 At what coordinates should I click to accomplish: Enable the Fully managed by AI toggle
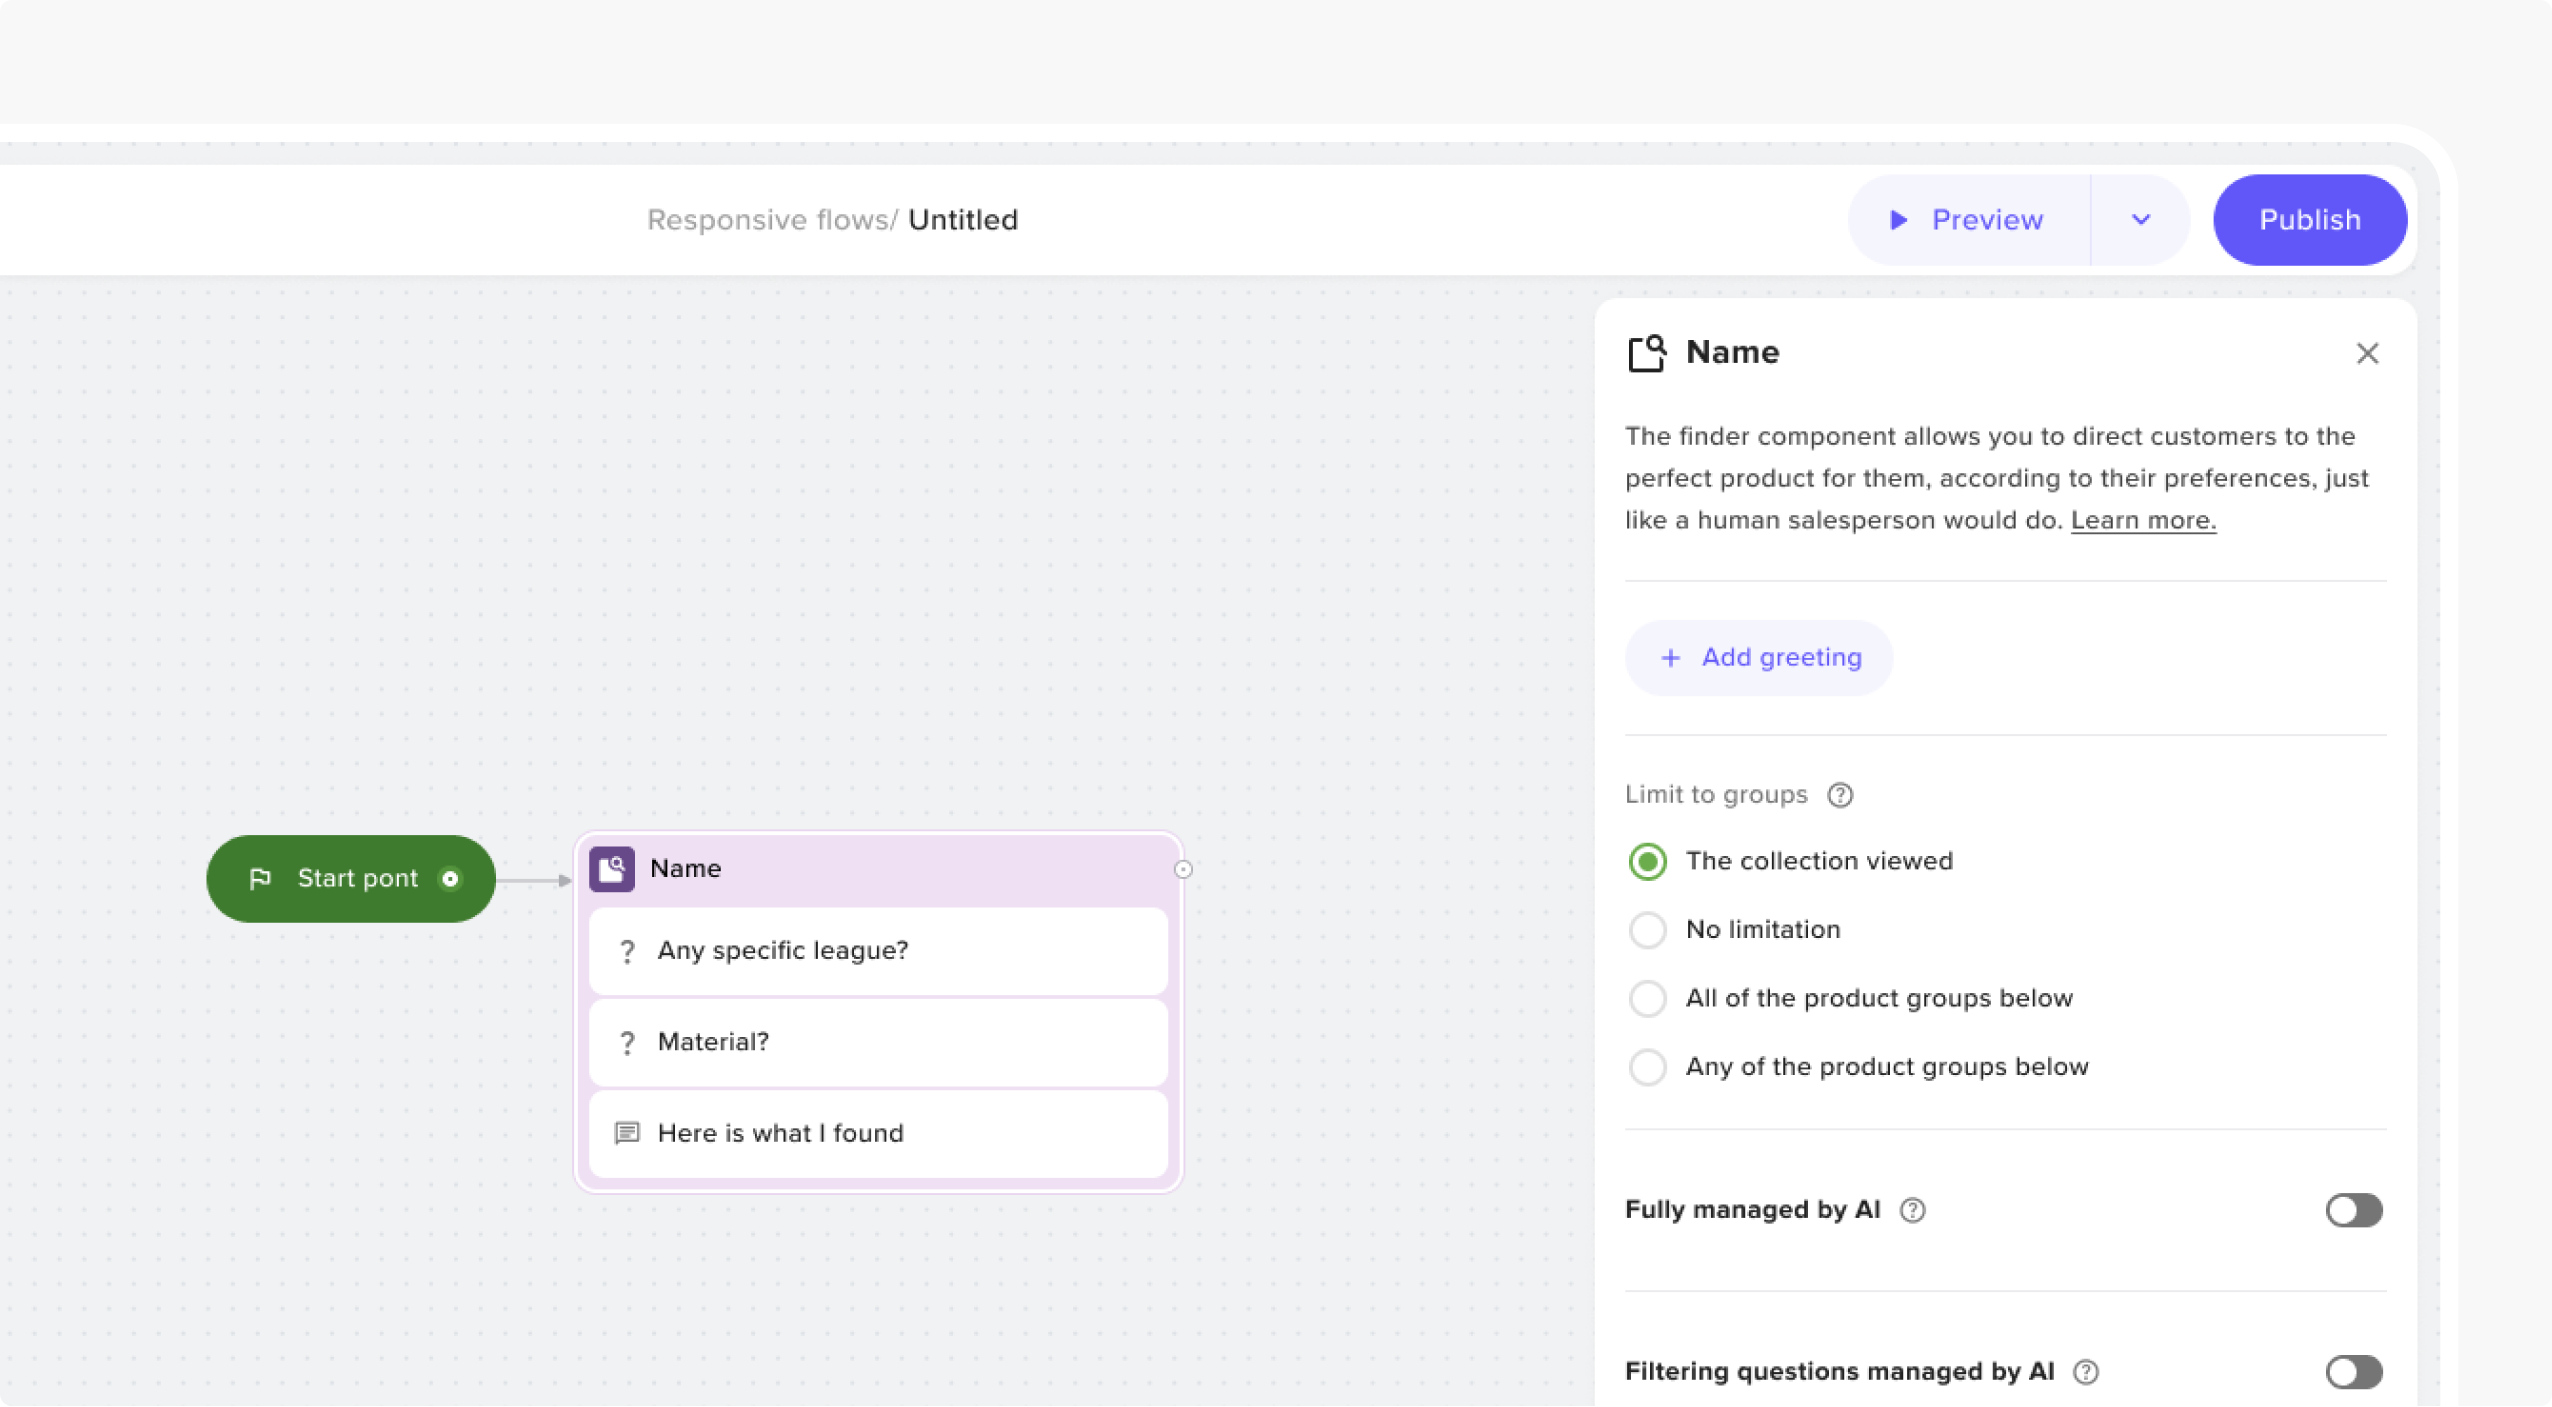coord(2354,1210)
